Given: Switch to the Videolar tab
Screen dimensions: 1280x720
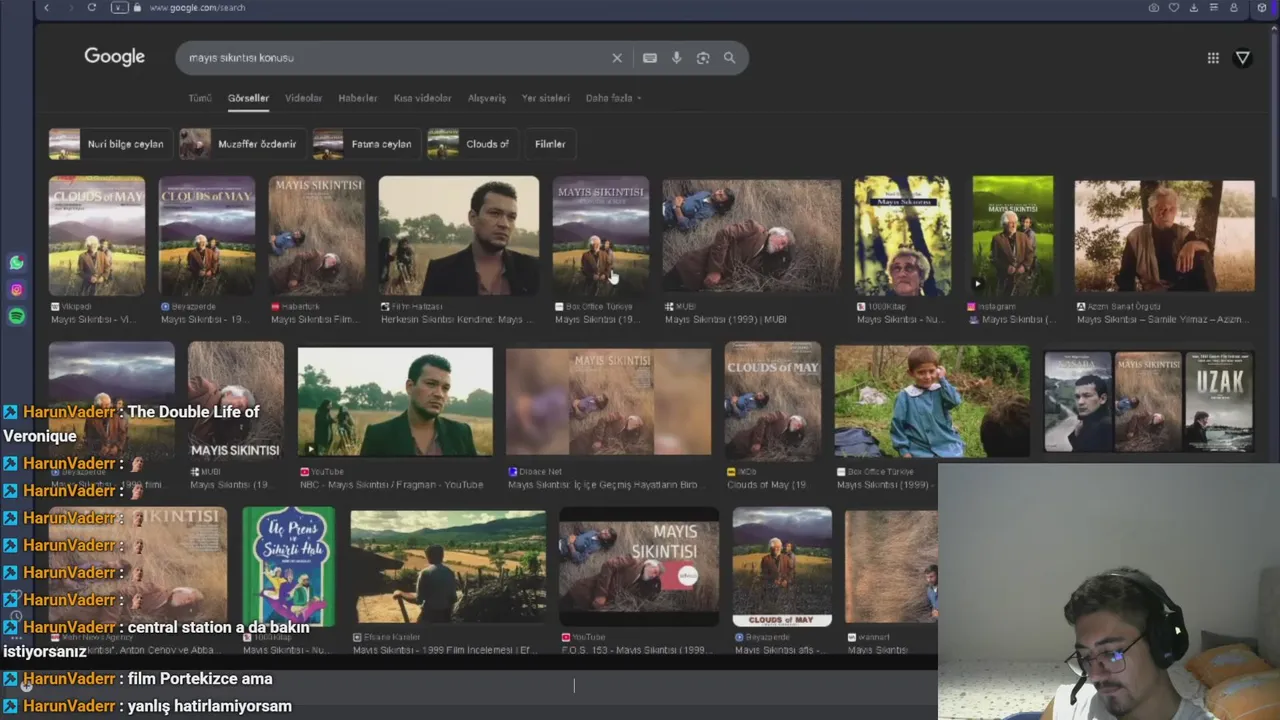Looking at the screenshot, I should point(303,98).
